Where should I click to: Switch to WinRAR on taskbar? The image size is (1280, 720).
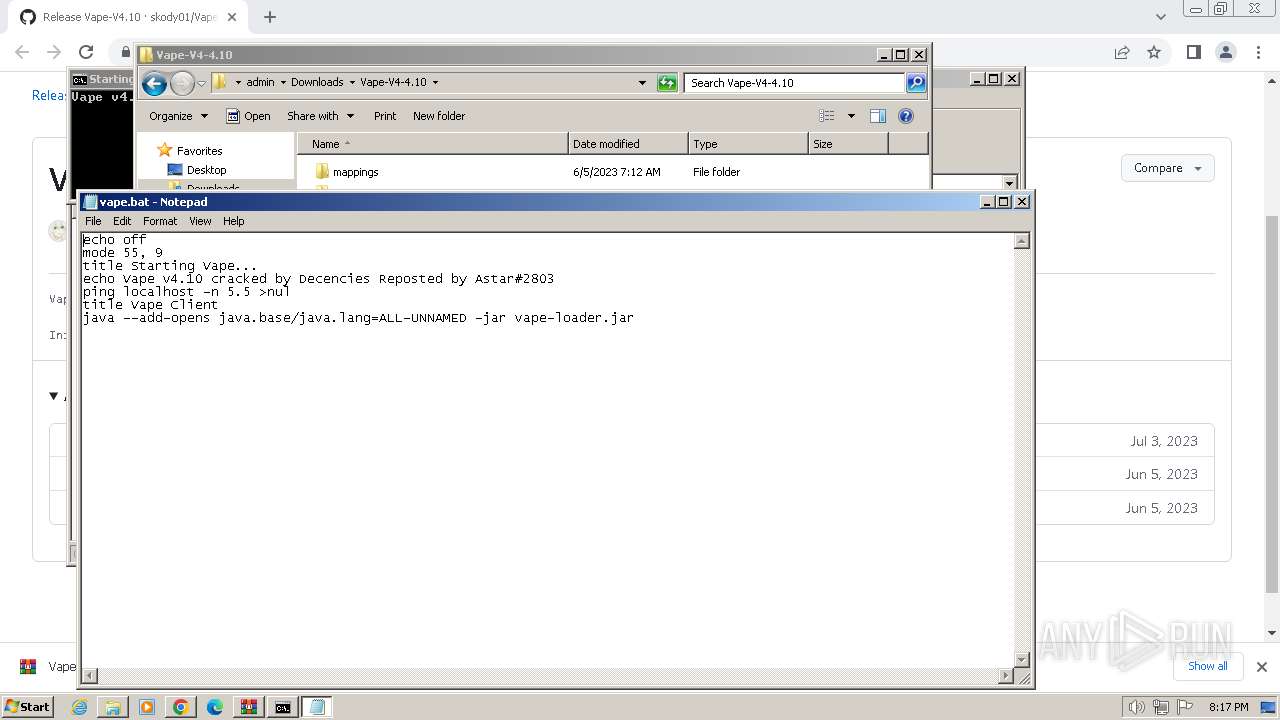point(249,707)
